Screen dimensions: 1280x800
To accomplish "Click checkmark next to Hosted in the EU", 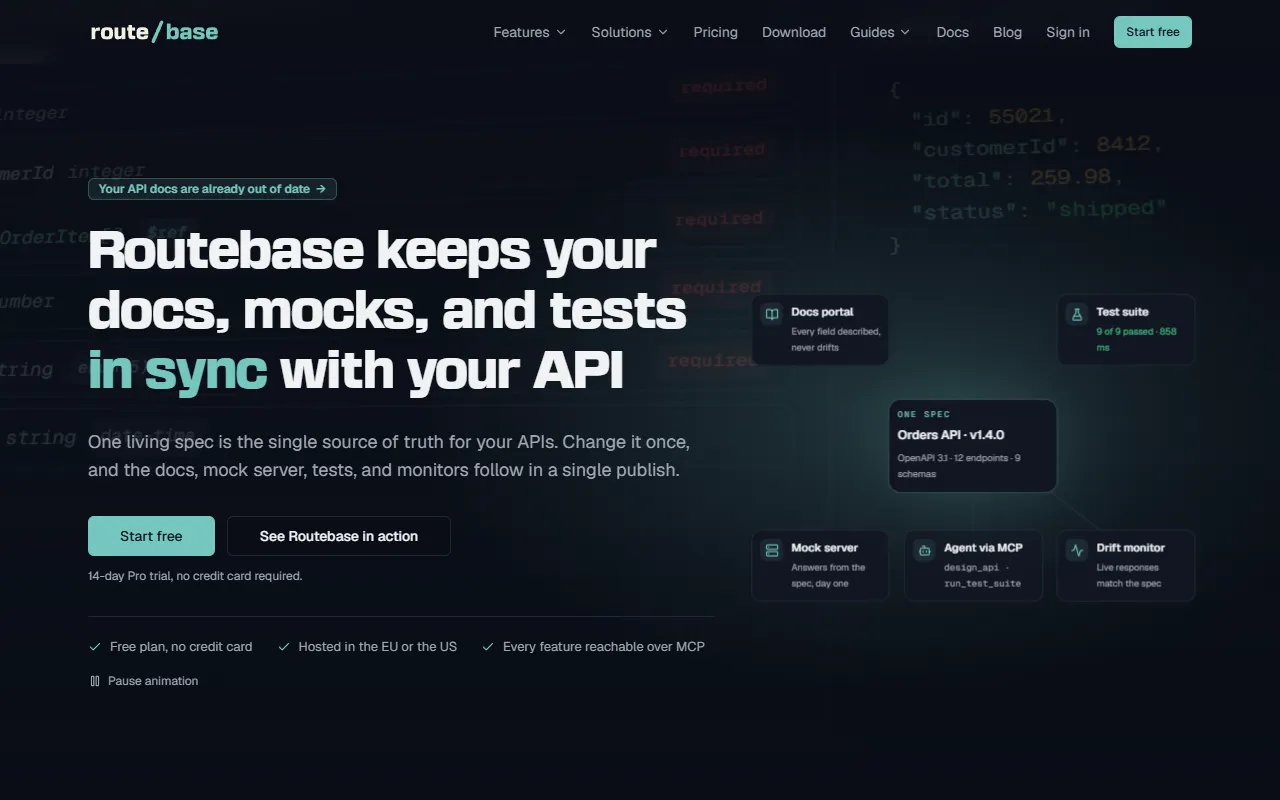I will (x=284, y=647).
